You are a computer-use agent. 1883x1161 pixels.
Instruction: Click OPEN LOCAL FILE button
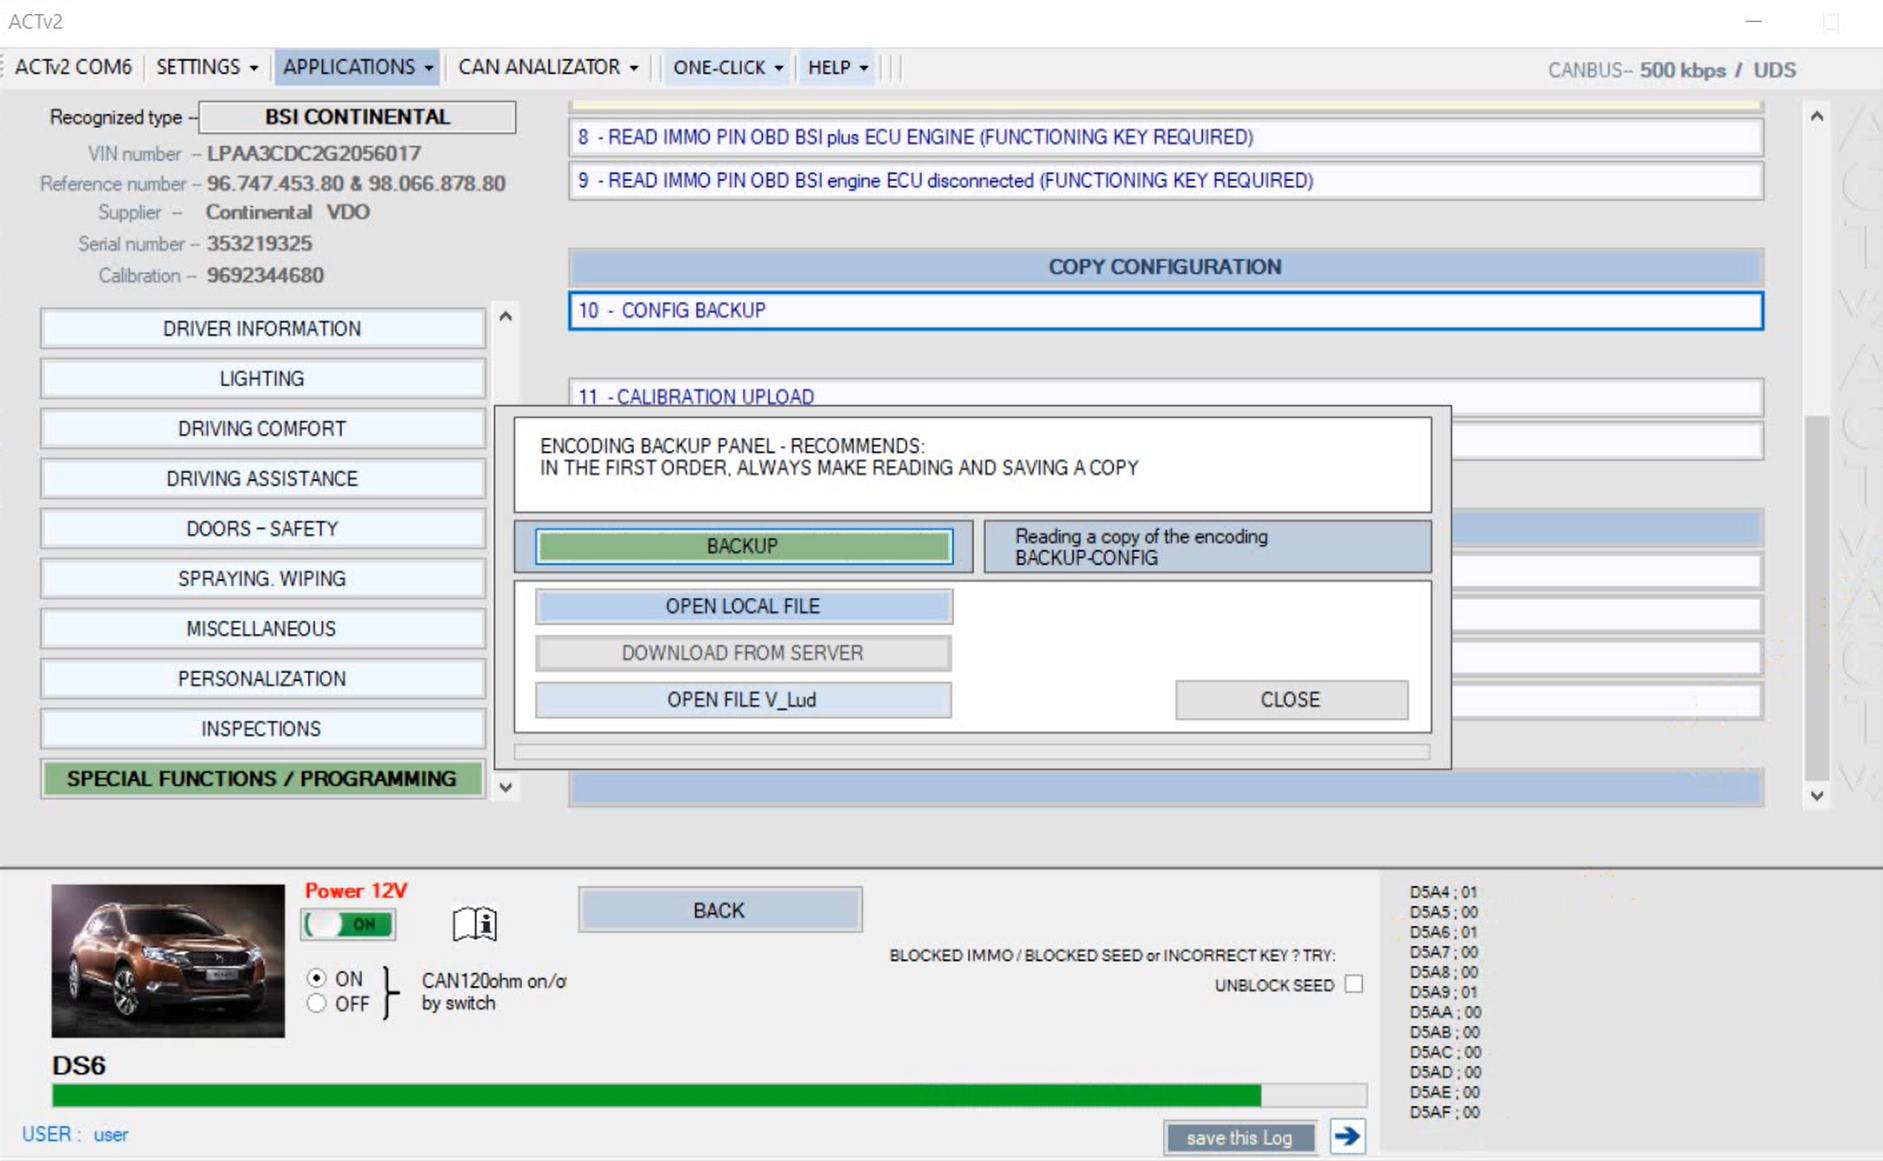(x=743, y=606)
